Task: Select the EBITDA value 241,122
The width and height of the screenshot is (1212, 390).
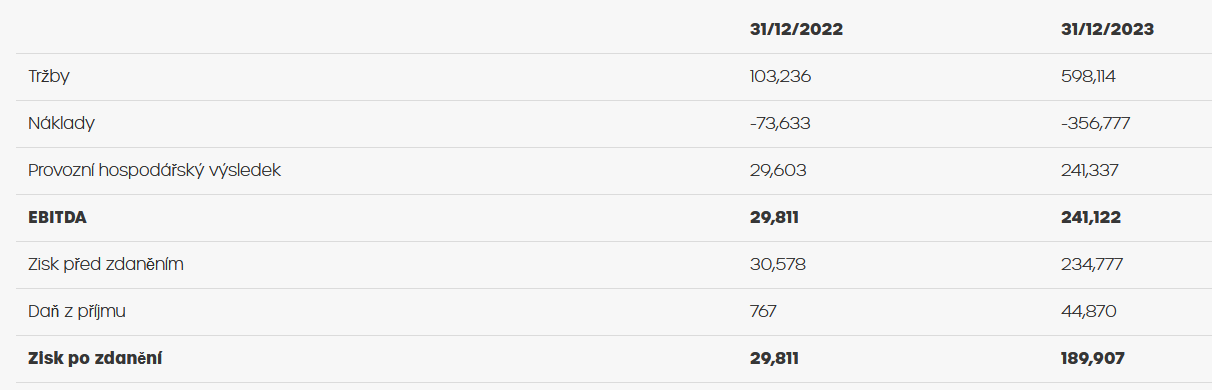Action: [1091, 218]
